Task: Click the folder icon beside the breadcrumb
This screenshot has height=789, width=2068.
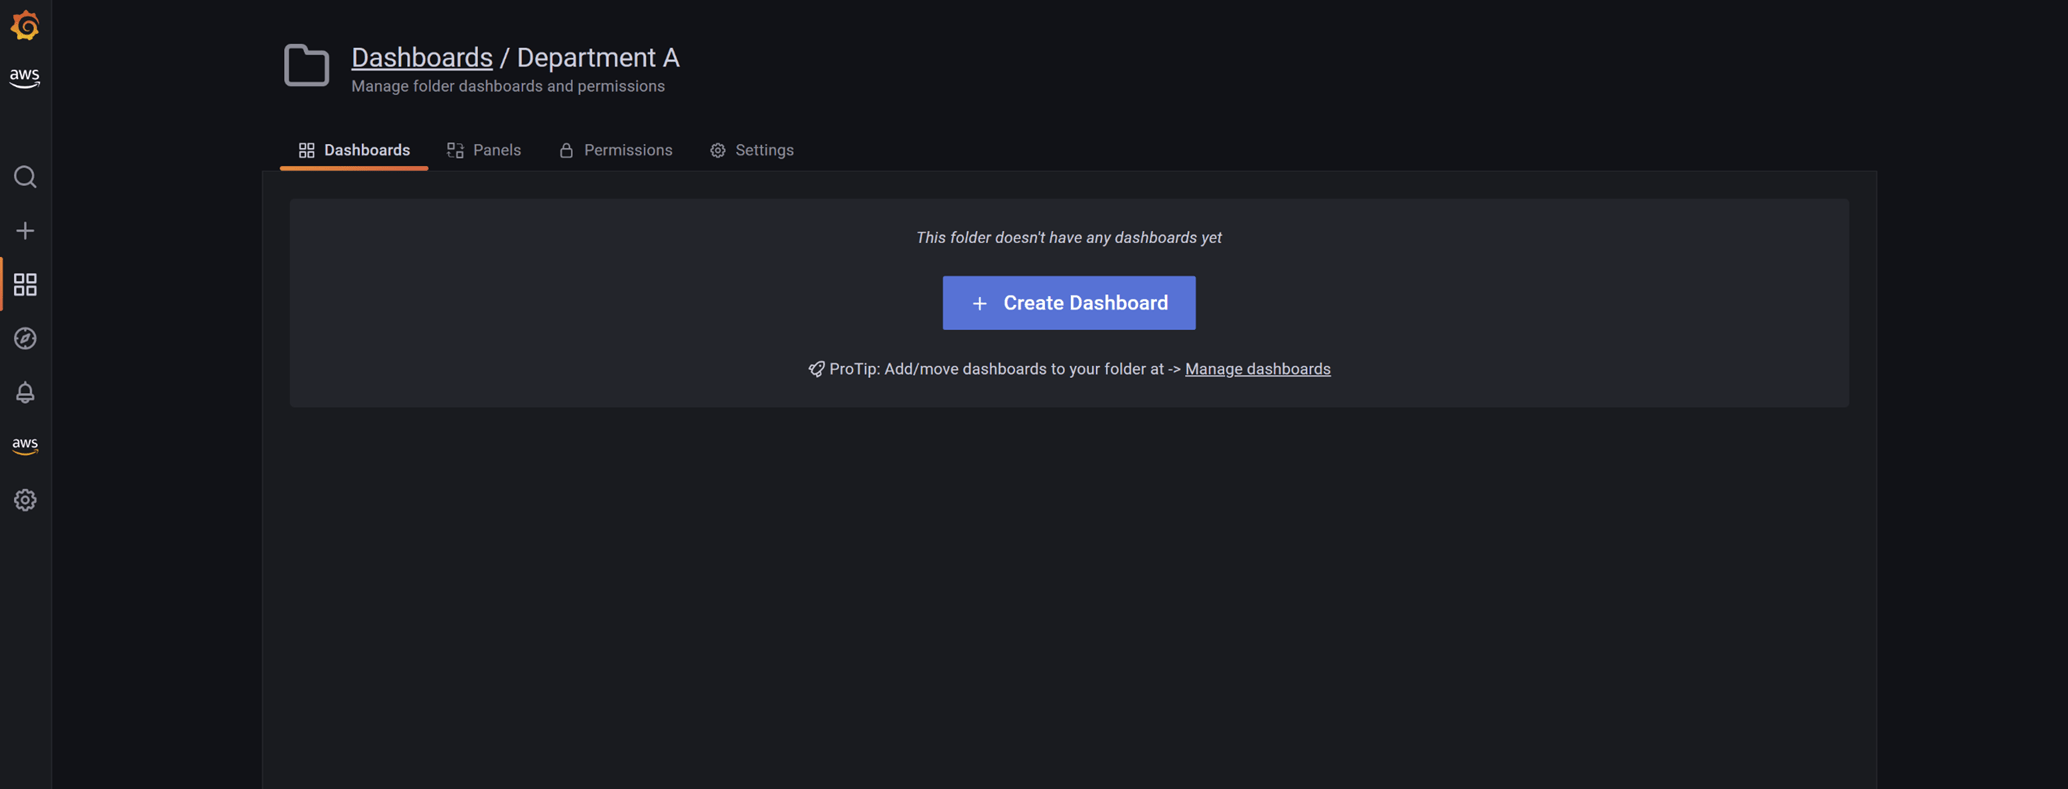Action: pos(306,66)
